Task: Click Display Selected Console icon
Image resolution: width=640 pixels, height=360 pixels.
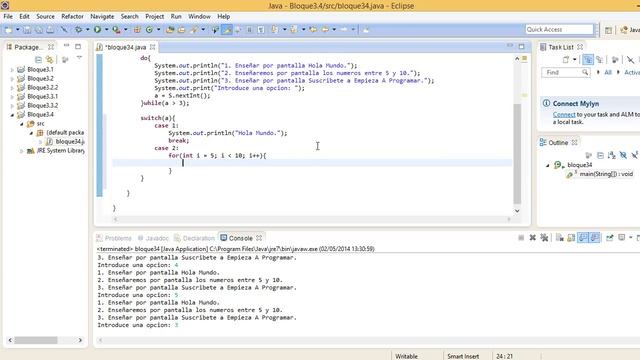Action: click(x=621, y=238)
